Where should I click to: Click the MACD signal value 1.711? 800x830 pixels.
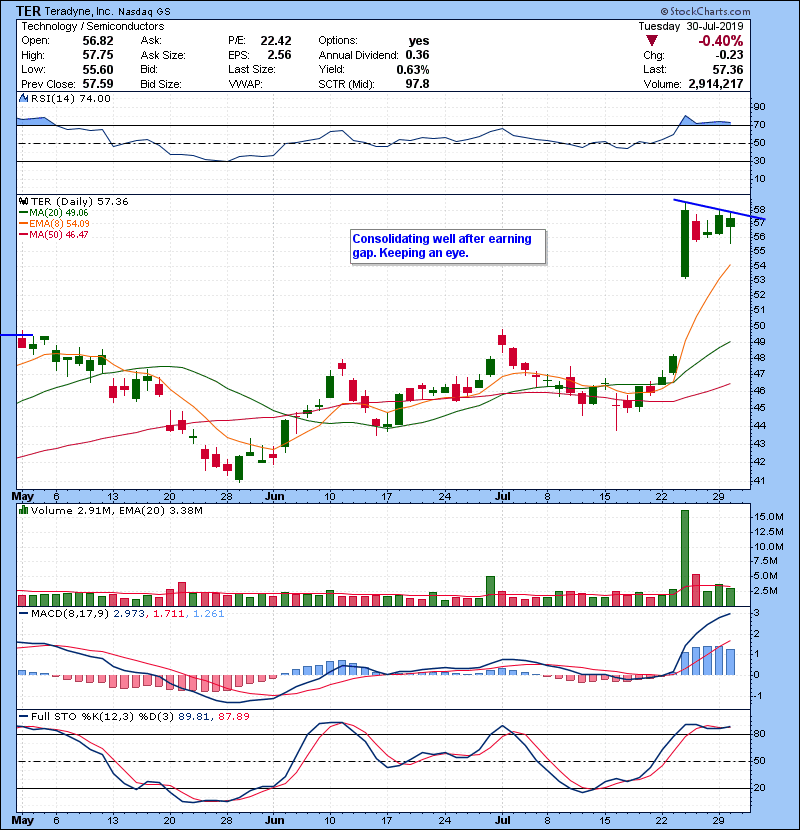(168, 614)
